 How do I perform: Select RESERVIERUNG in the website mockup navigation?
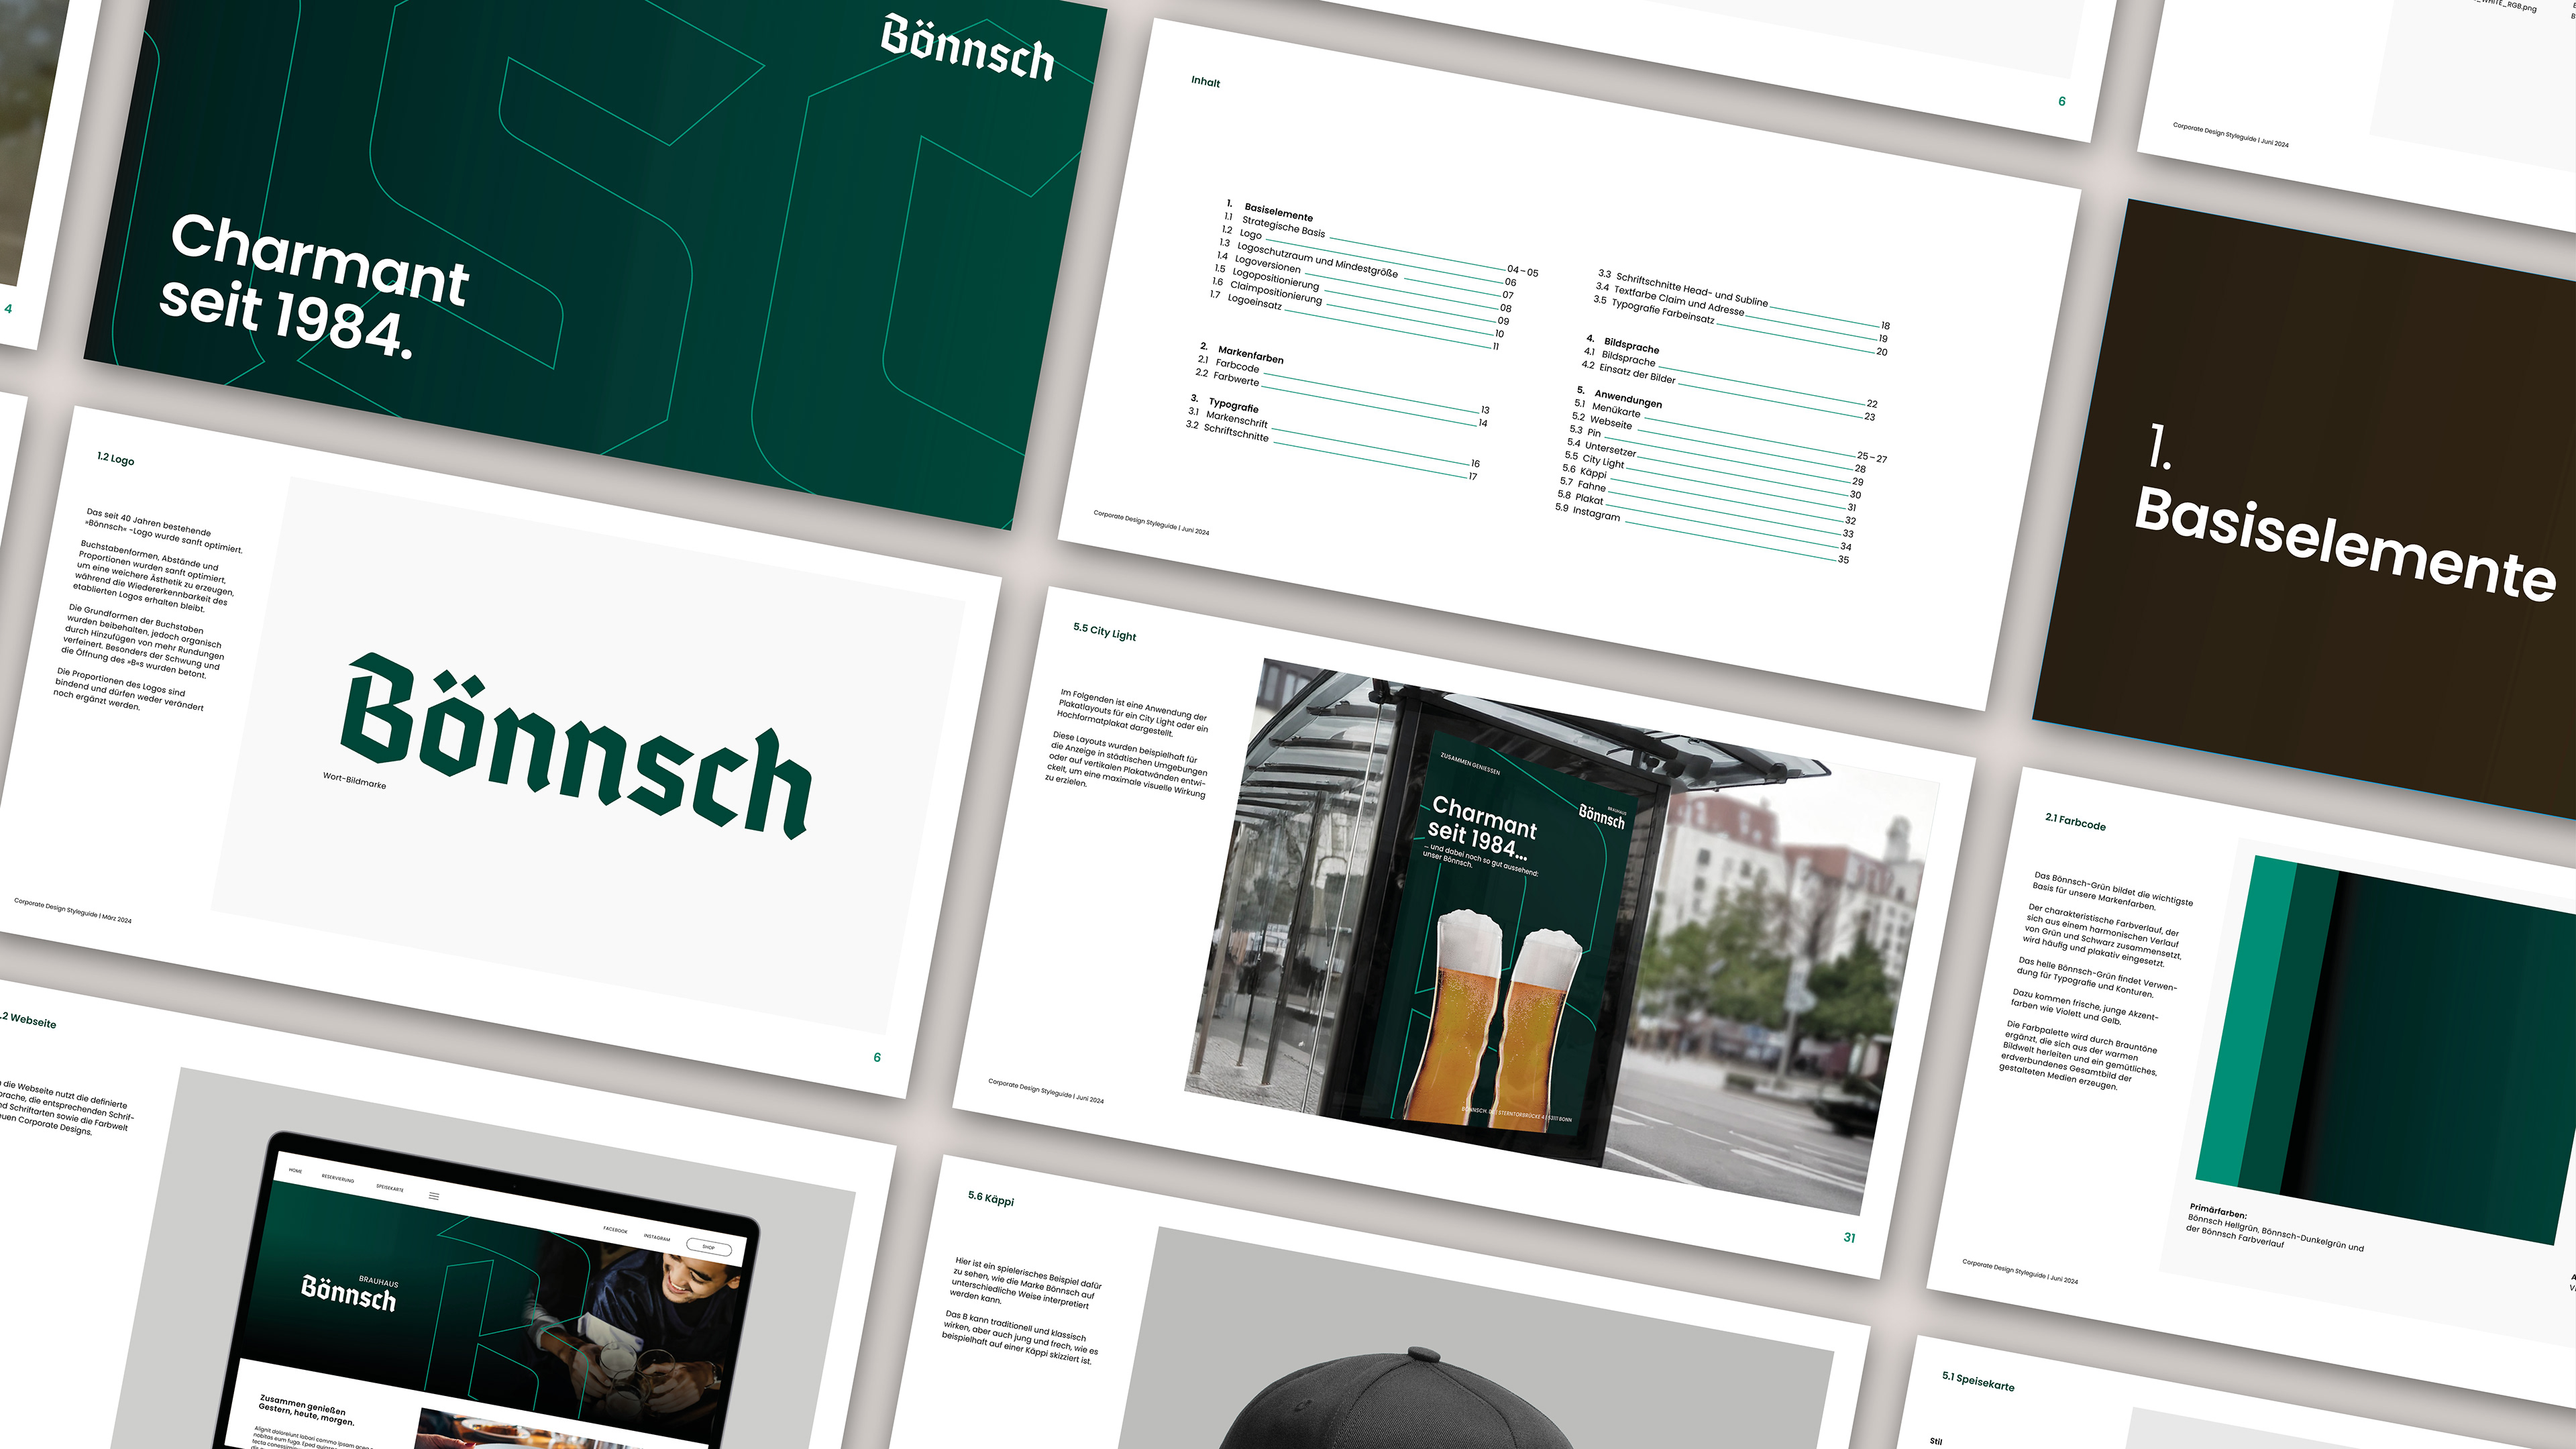[338, 1179]
